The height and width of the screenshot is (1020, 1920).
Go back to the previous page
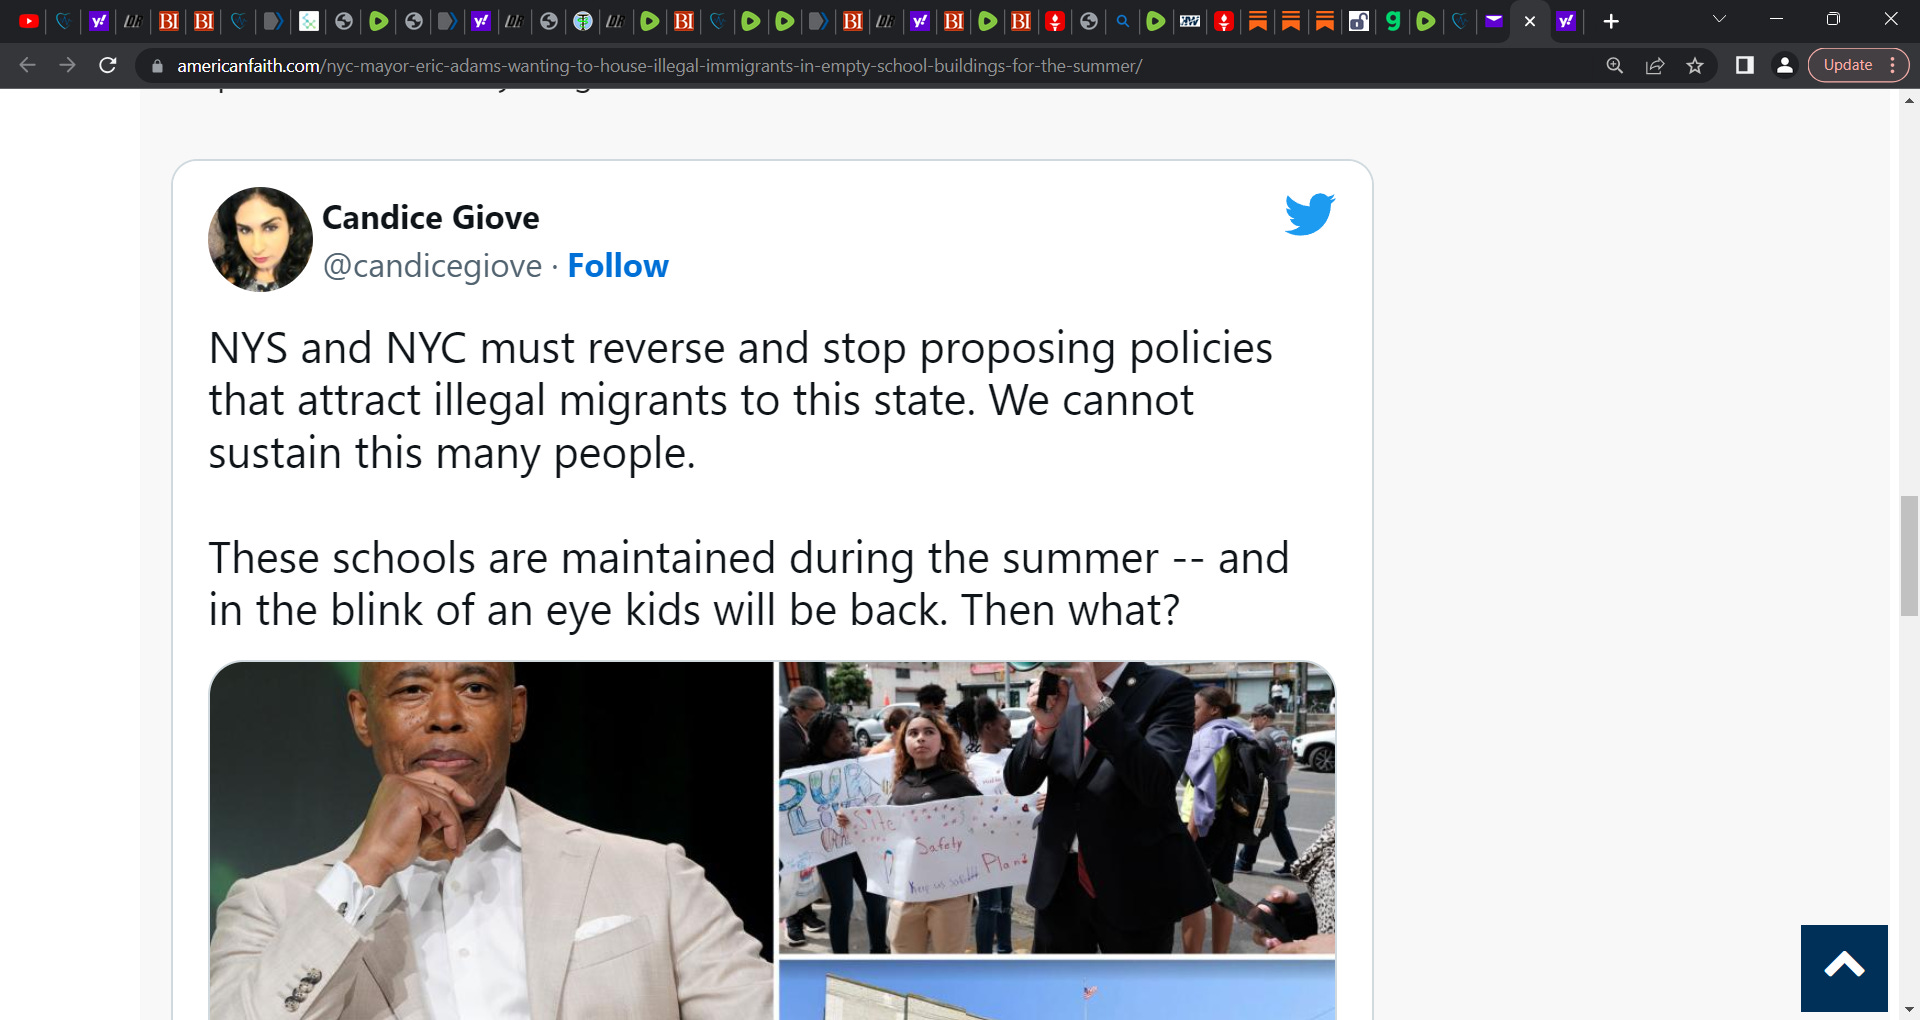pyautogui.click(x=28, y=66)
